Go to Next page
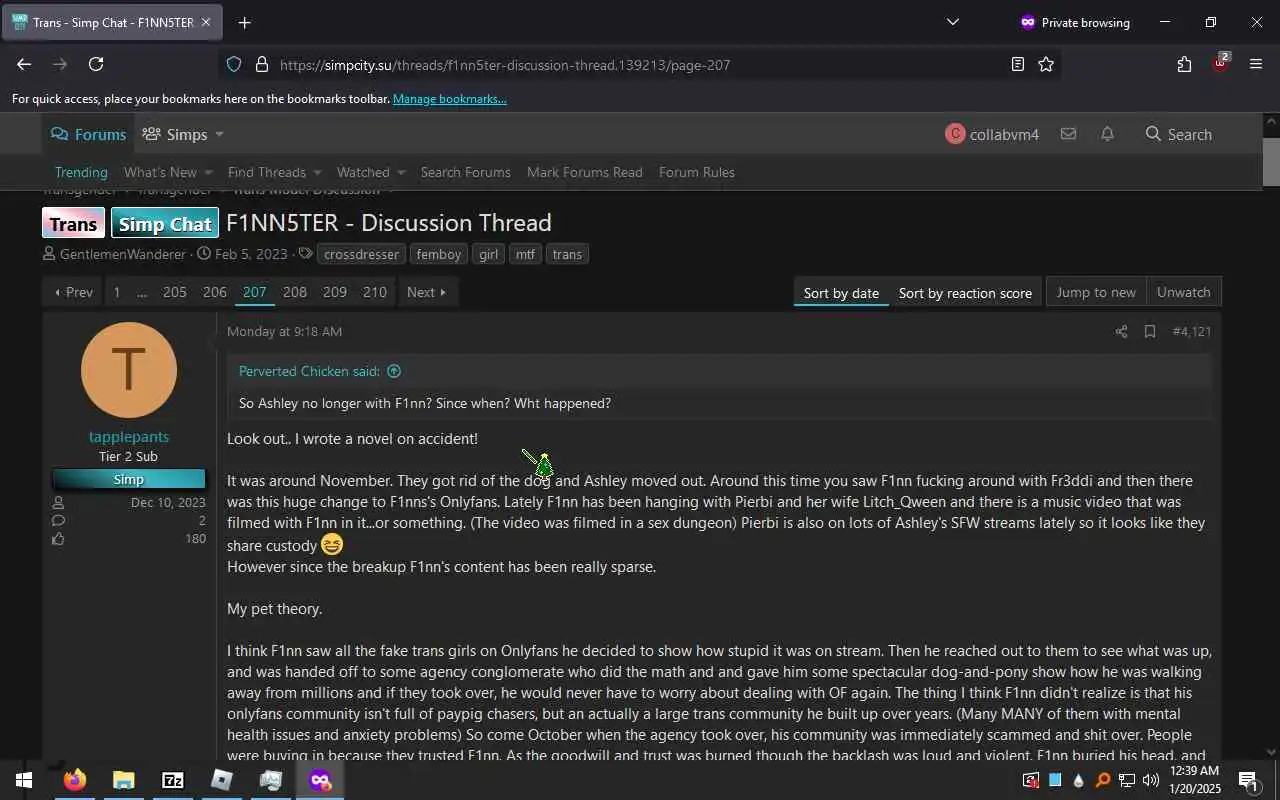 [x=426, y=292]
